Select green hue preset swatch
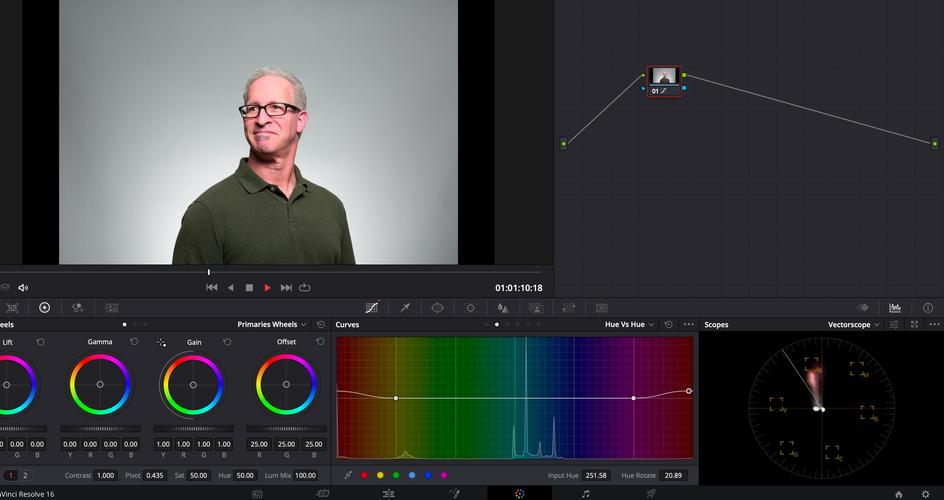The height and width of the screenshot is (500, 944). (x=396, y=475)
